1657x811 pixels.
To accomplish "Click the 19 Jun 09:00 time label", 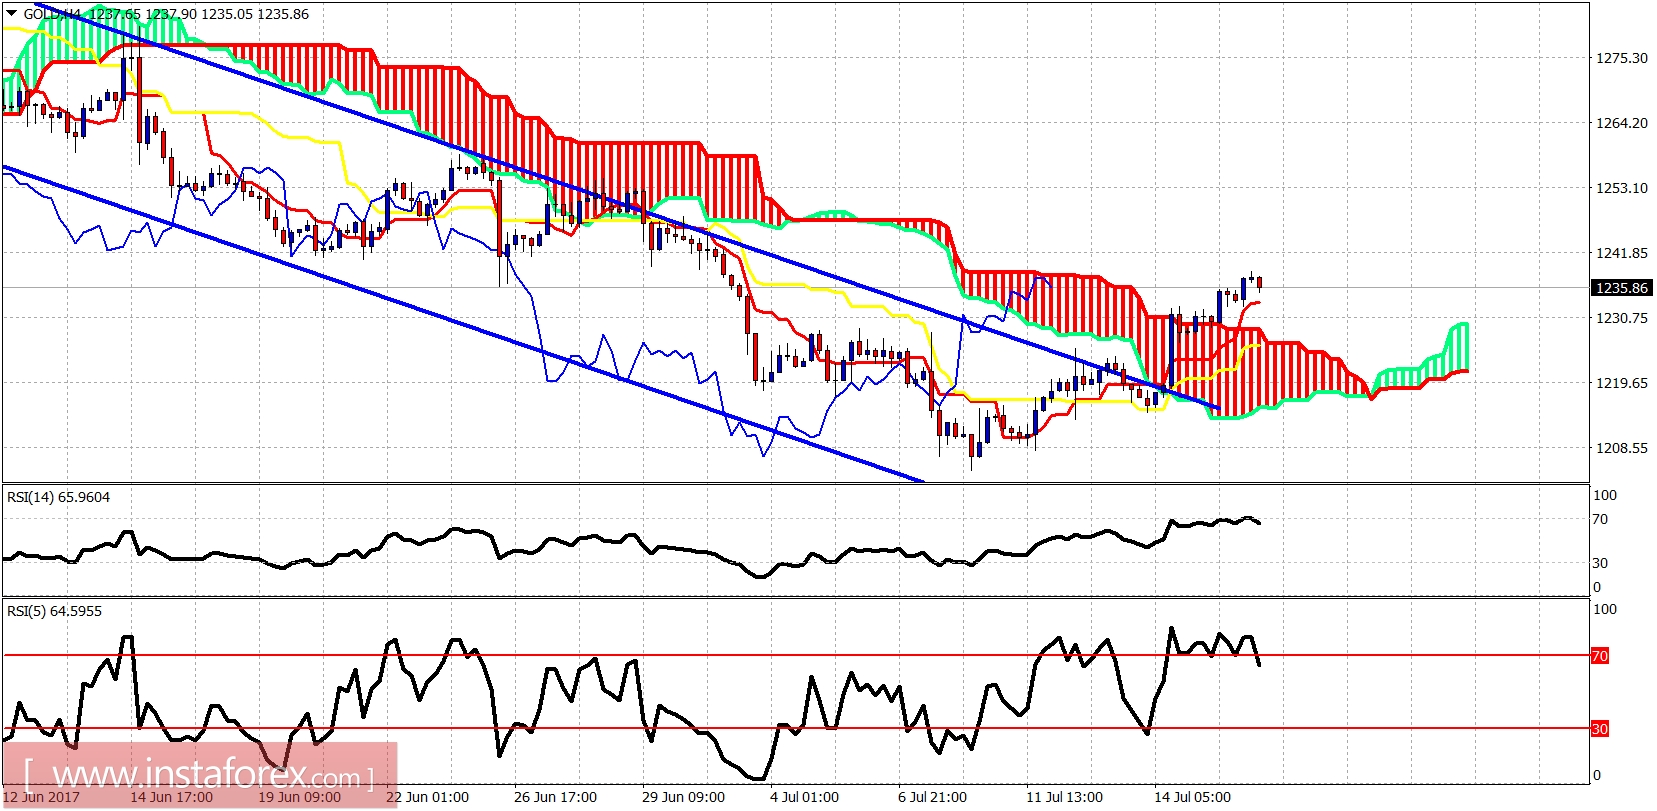I will [x=299, y=797].
